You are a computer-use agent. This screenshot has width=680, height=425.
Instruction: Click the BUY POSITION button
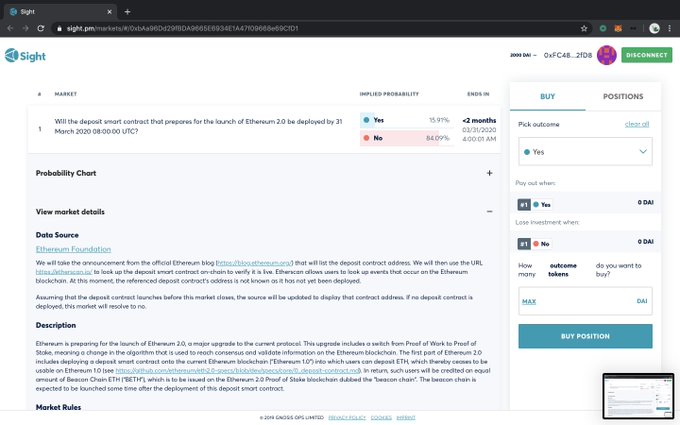point(585,336)
